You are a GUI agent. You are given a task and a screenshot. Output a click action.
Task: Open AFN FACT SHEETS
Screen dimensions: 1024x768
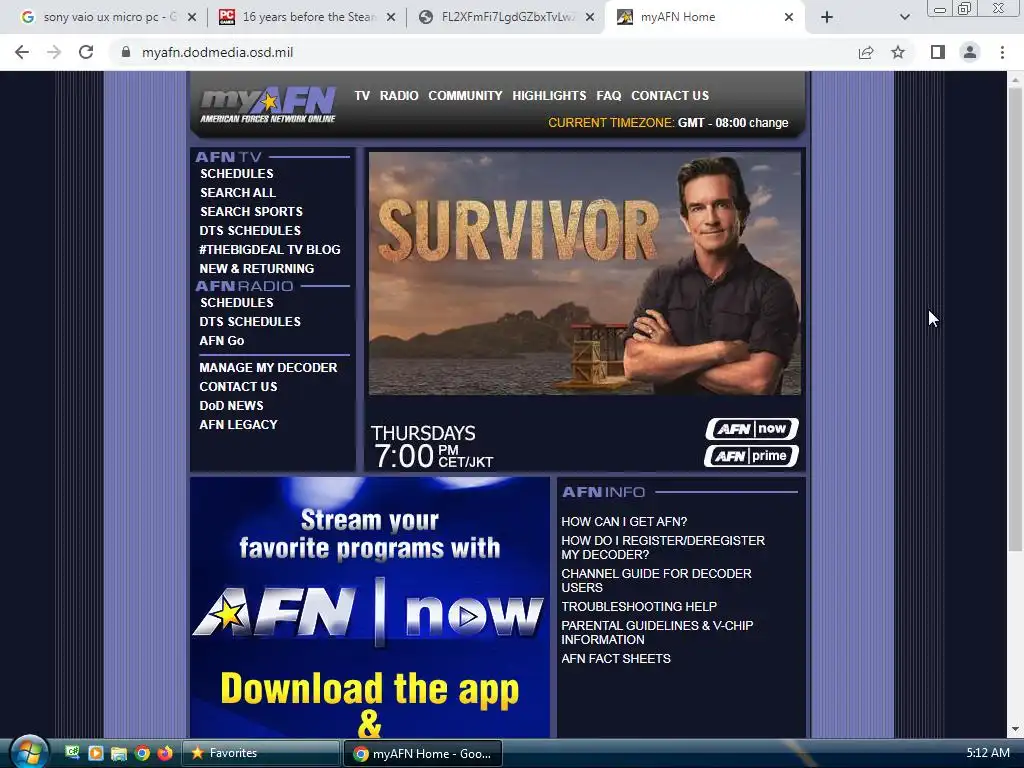pos(616,659)
